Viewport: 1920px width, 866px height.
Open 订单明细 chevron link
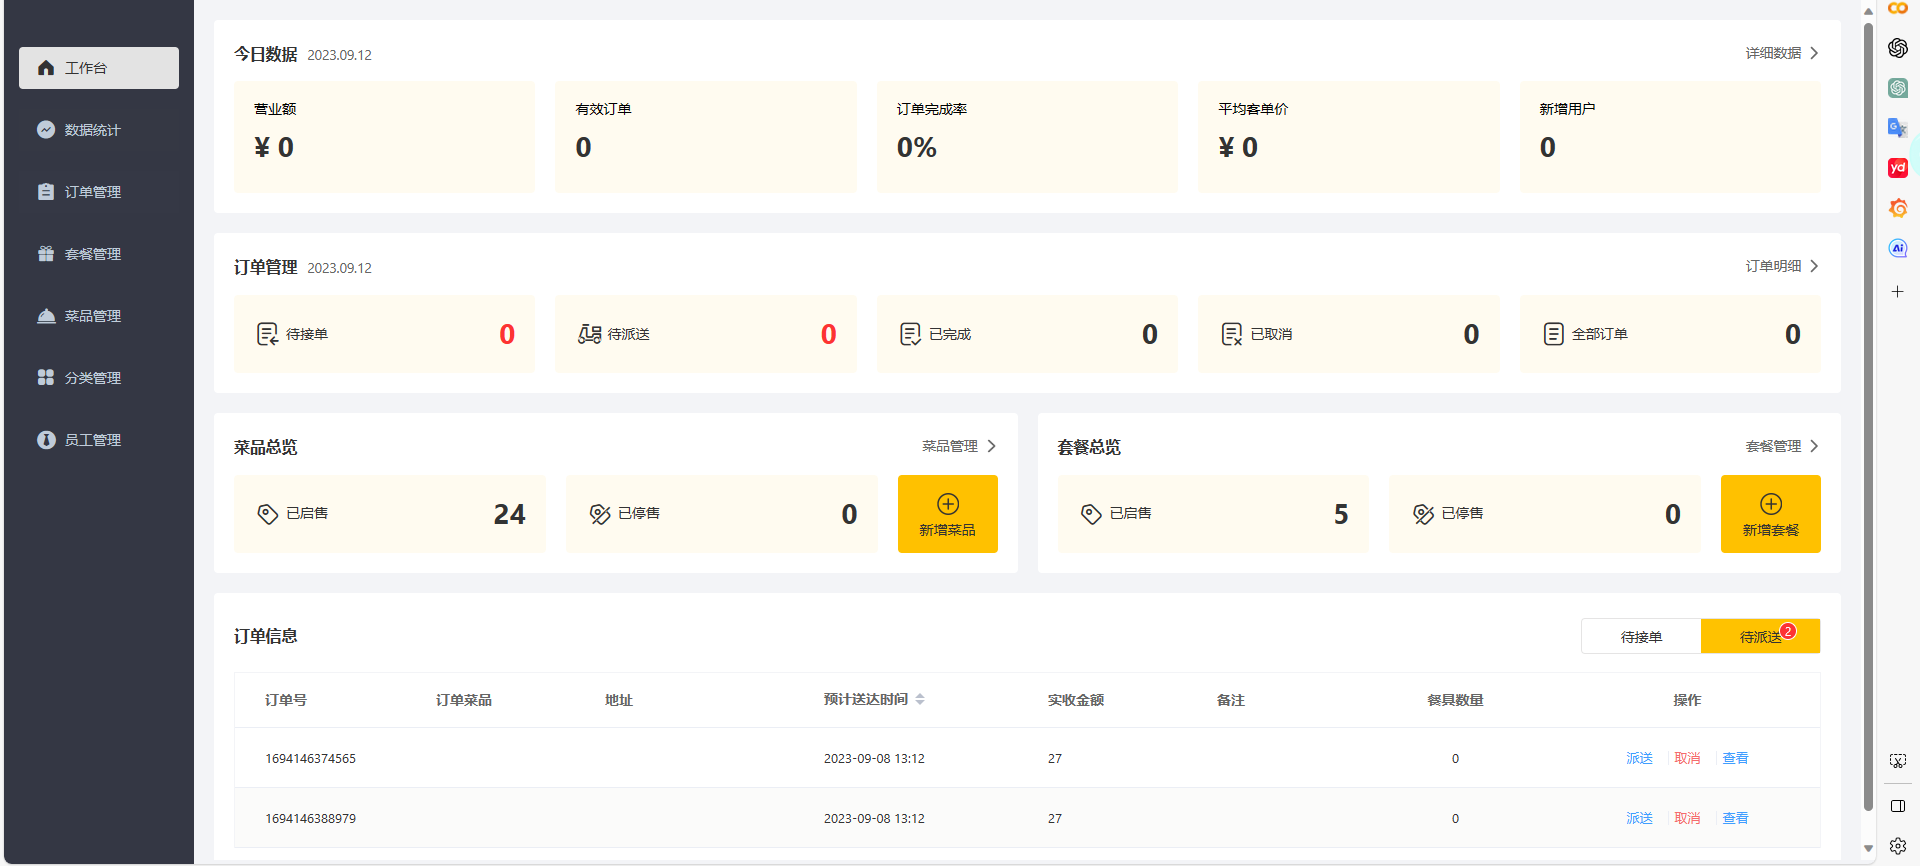pos(1781,266)
